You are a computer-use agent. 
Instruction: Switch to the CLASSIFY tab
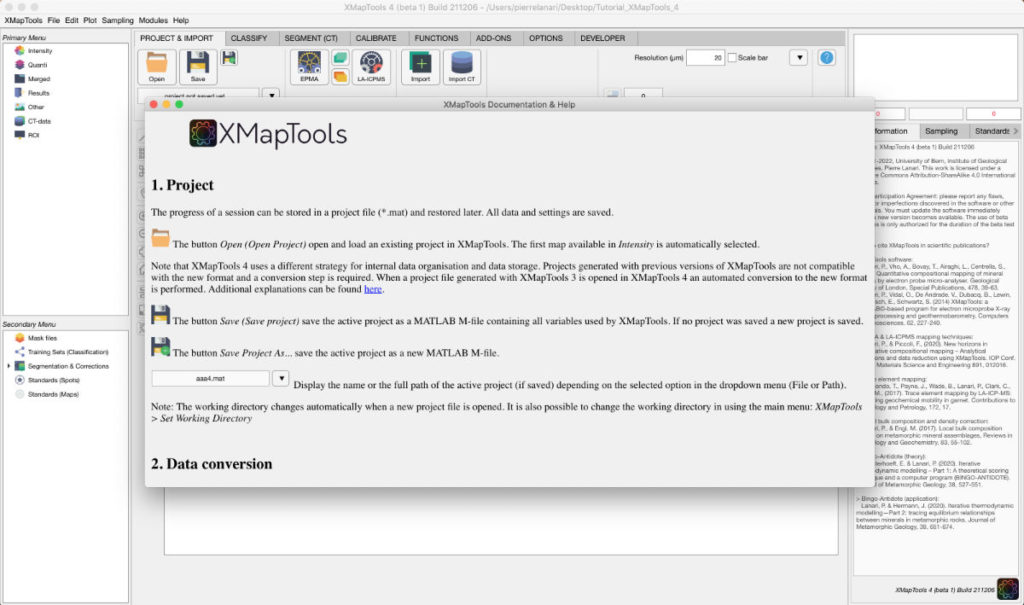pyautogui.click(x=249, y=38)
